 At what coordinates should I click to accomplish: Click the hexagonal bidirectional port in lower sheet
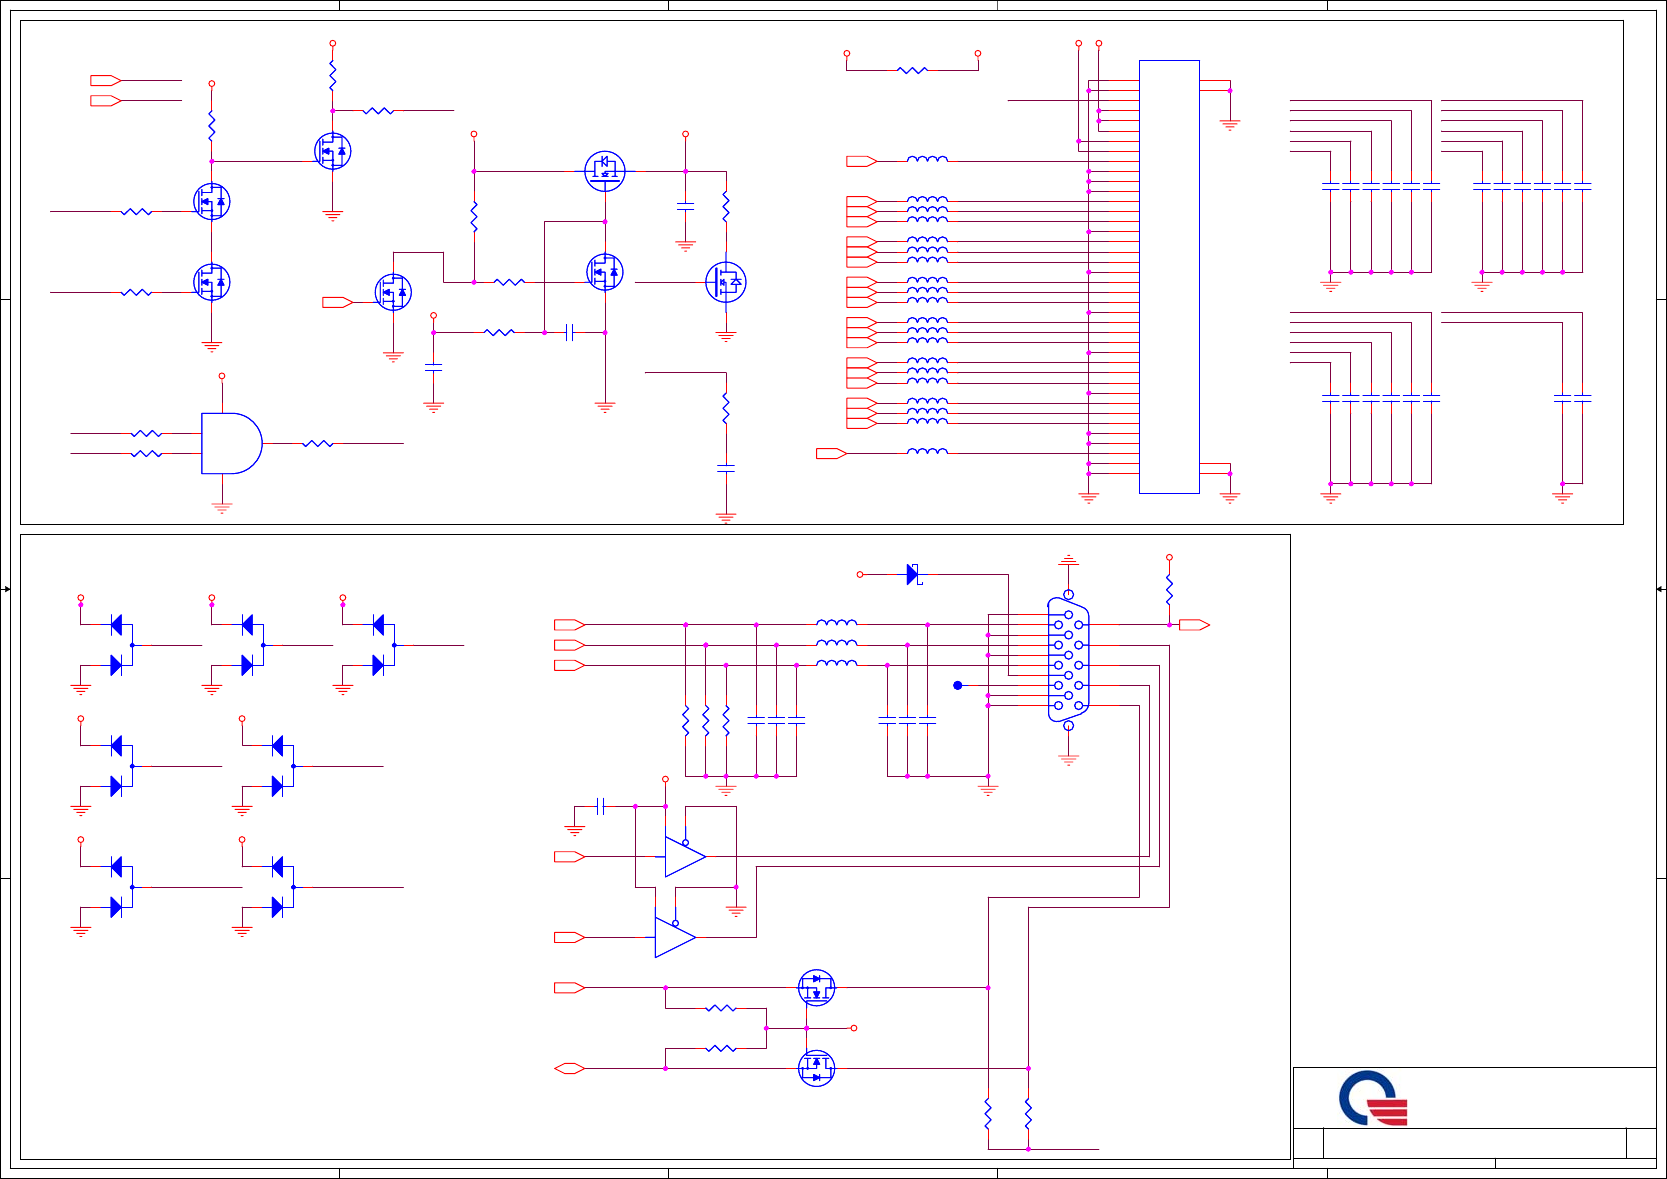[569, 1068]
